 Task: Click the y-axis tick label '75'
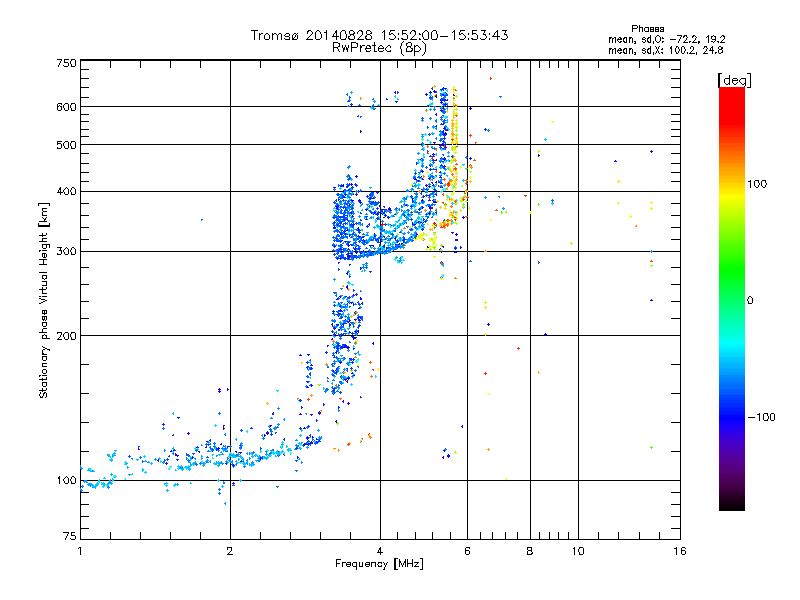point(70,536)
